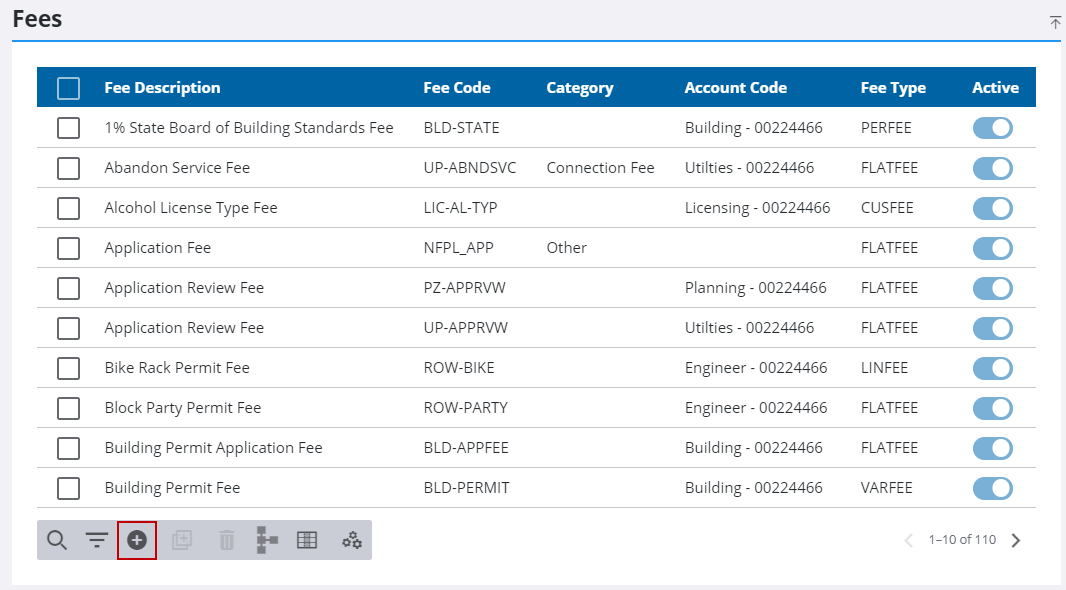Toggle Active switch for NFPL_APP
The height and width of the screenshot is (590, 1066).
pos(993,248)
